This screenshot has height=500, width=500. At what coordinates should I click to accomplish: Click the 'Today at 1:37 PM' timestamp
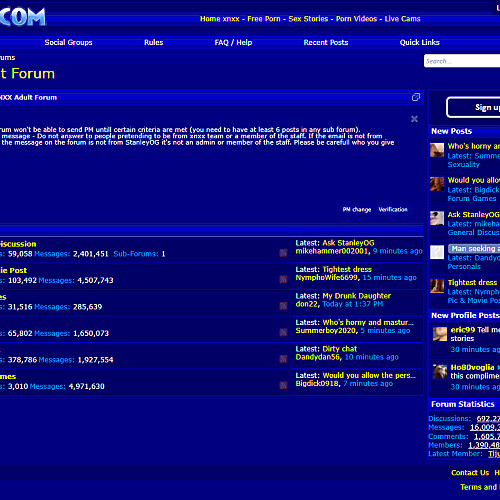coord(353,304)
